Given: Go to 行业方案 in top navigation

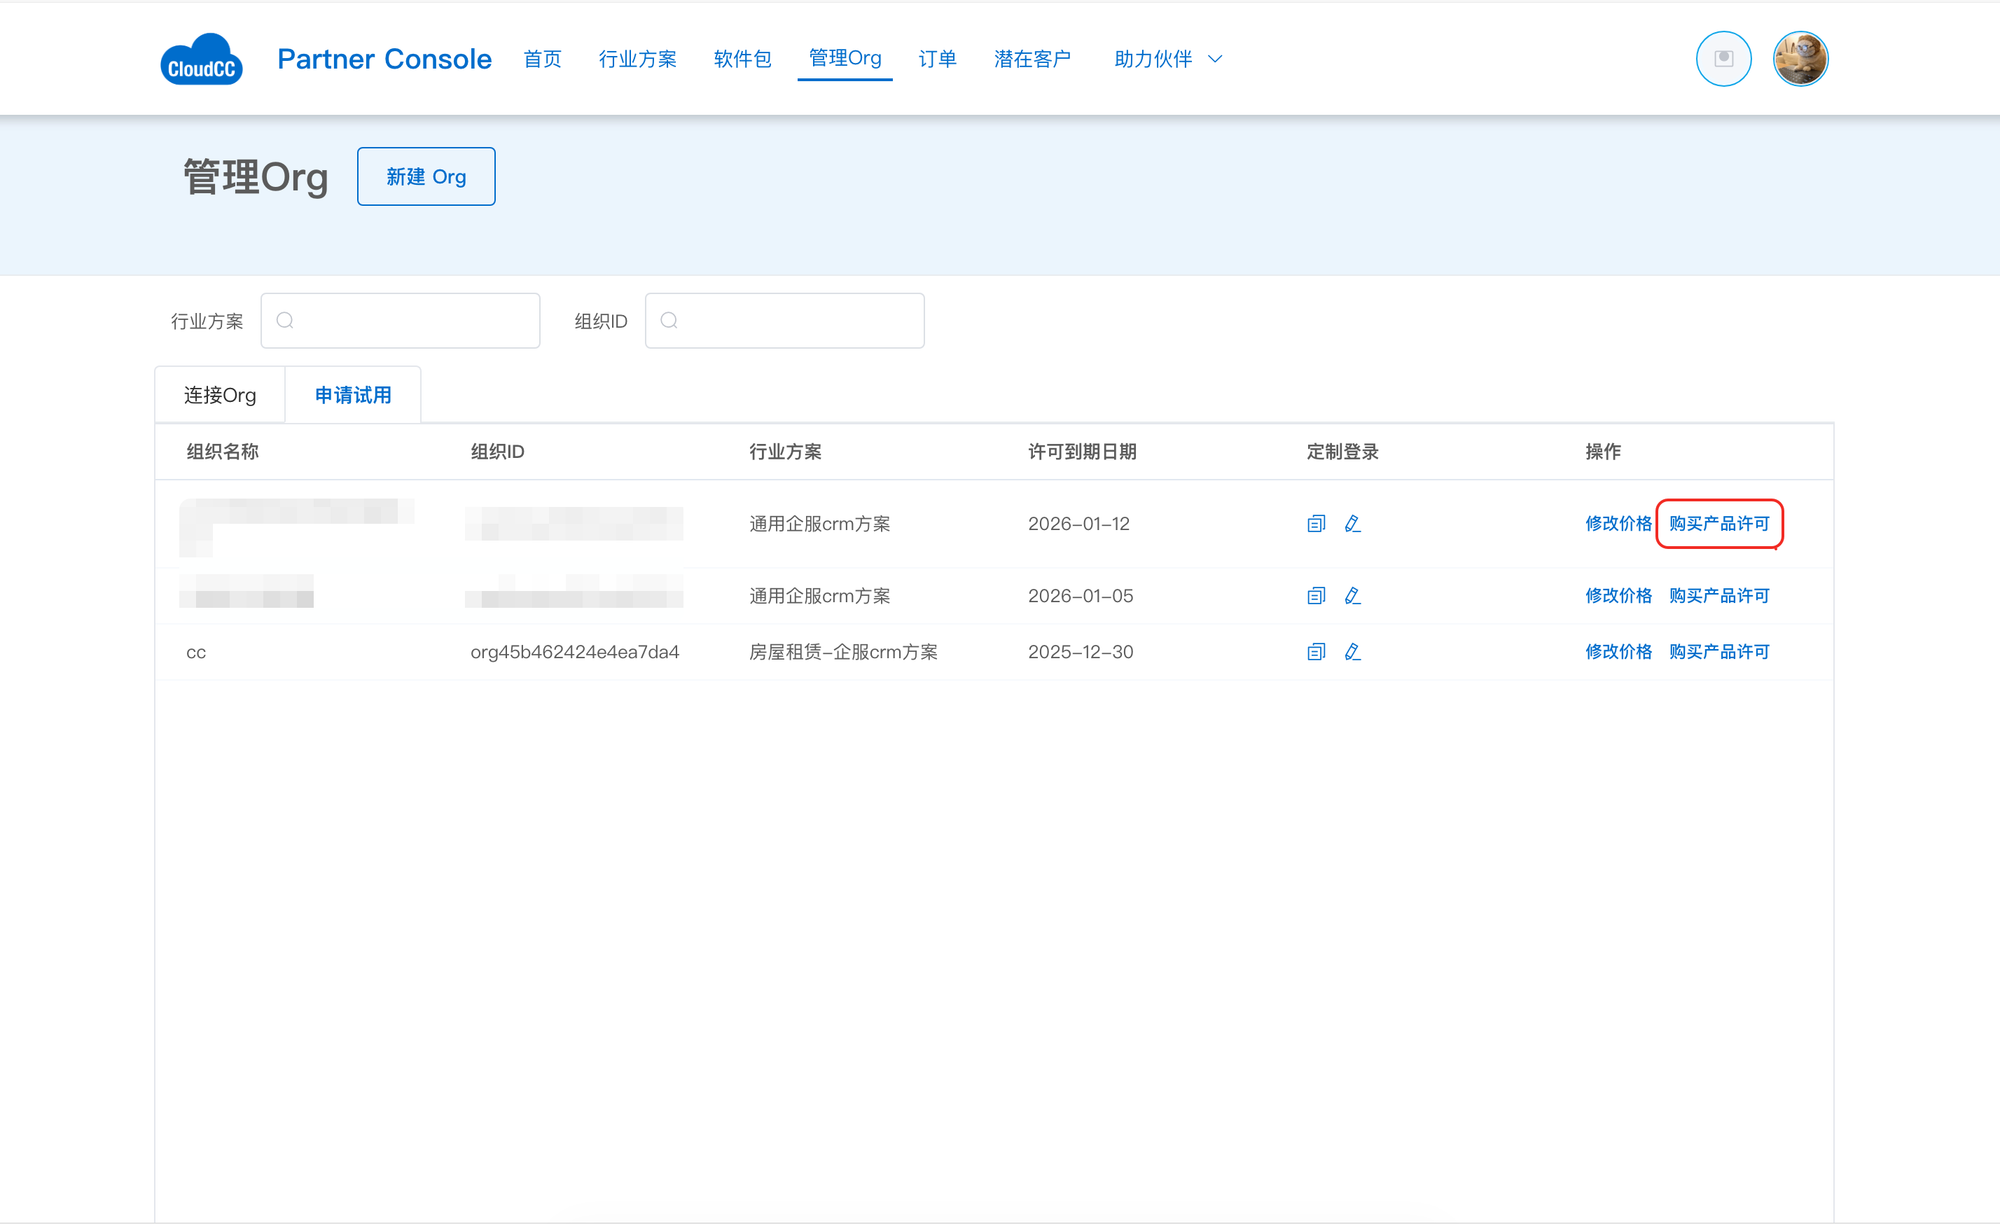Looking at the screenshot, I should click(637, 59).
